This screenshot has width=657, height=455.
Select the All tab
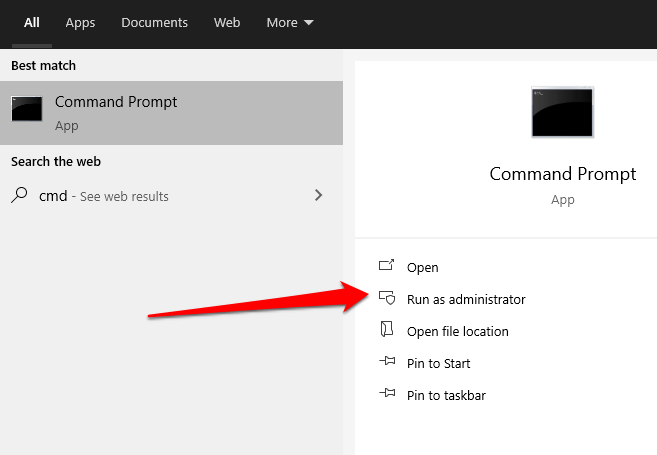pyautogui.click(x=32, y=22)
